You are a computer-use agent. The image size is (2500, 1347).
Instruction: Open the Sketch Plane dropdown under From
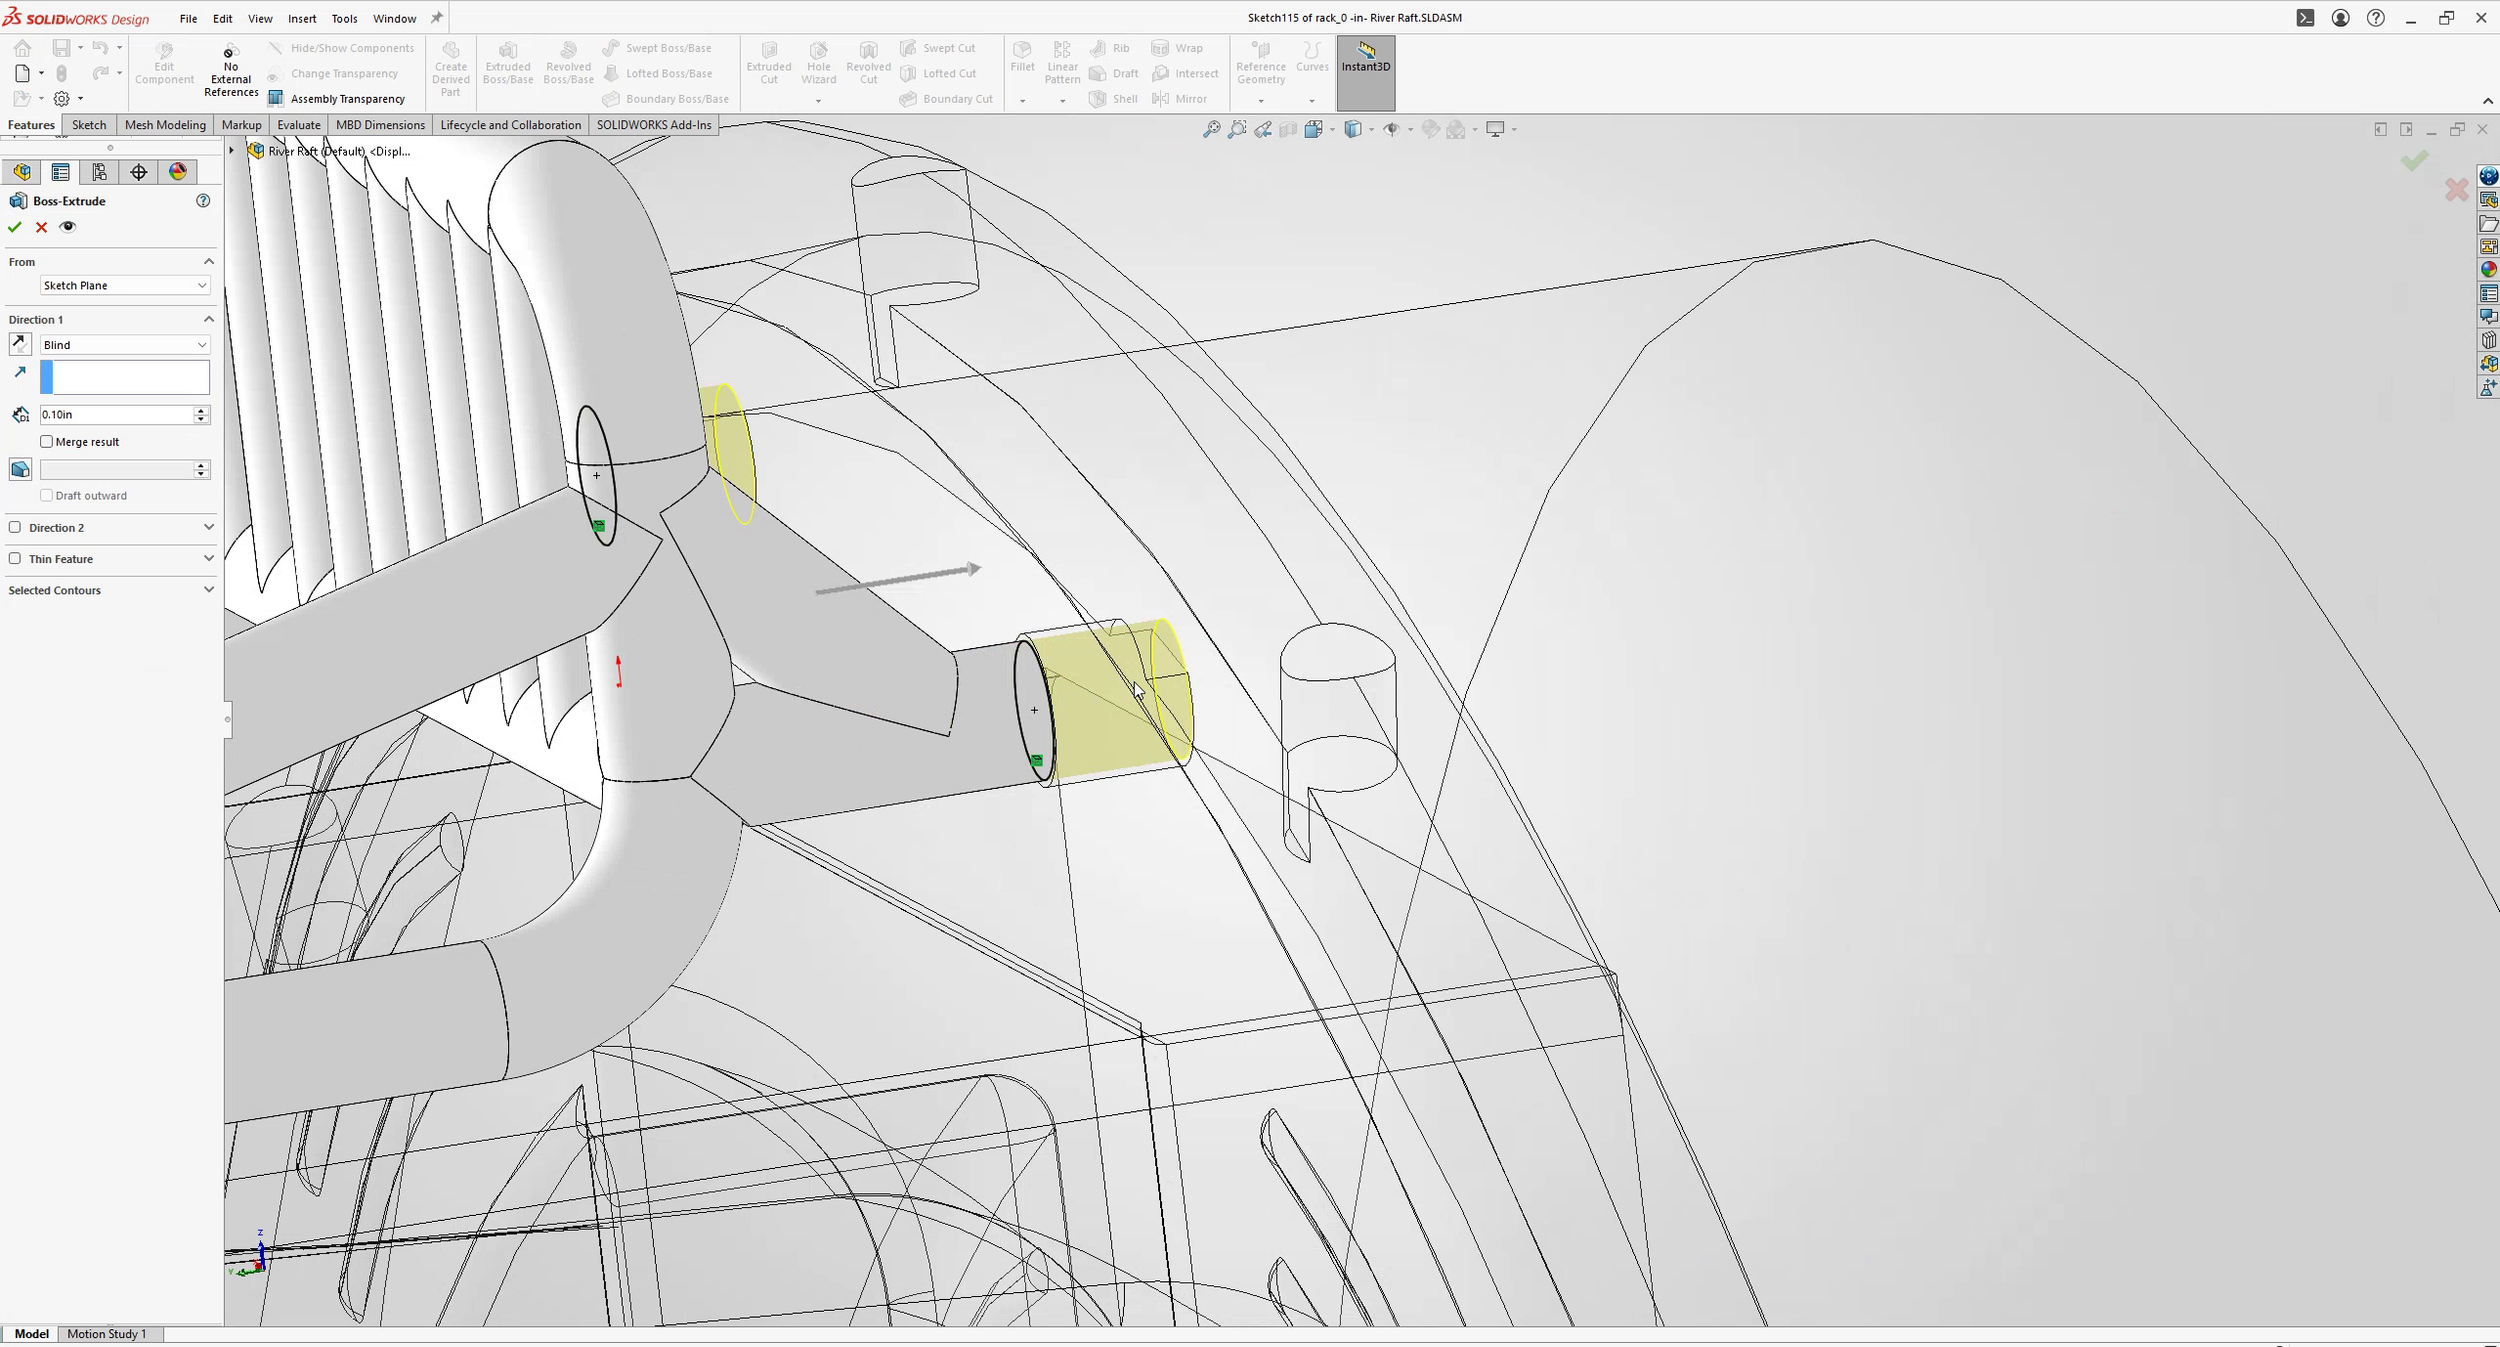124,285
